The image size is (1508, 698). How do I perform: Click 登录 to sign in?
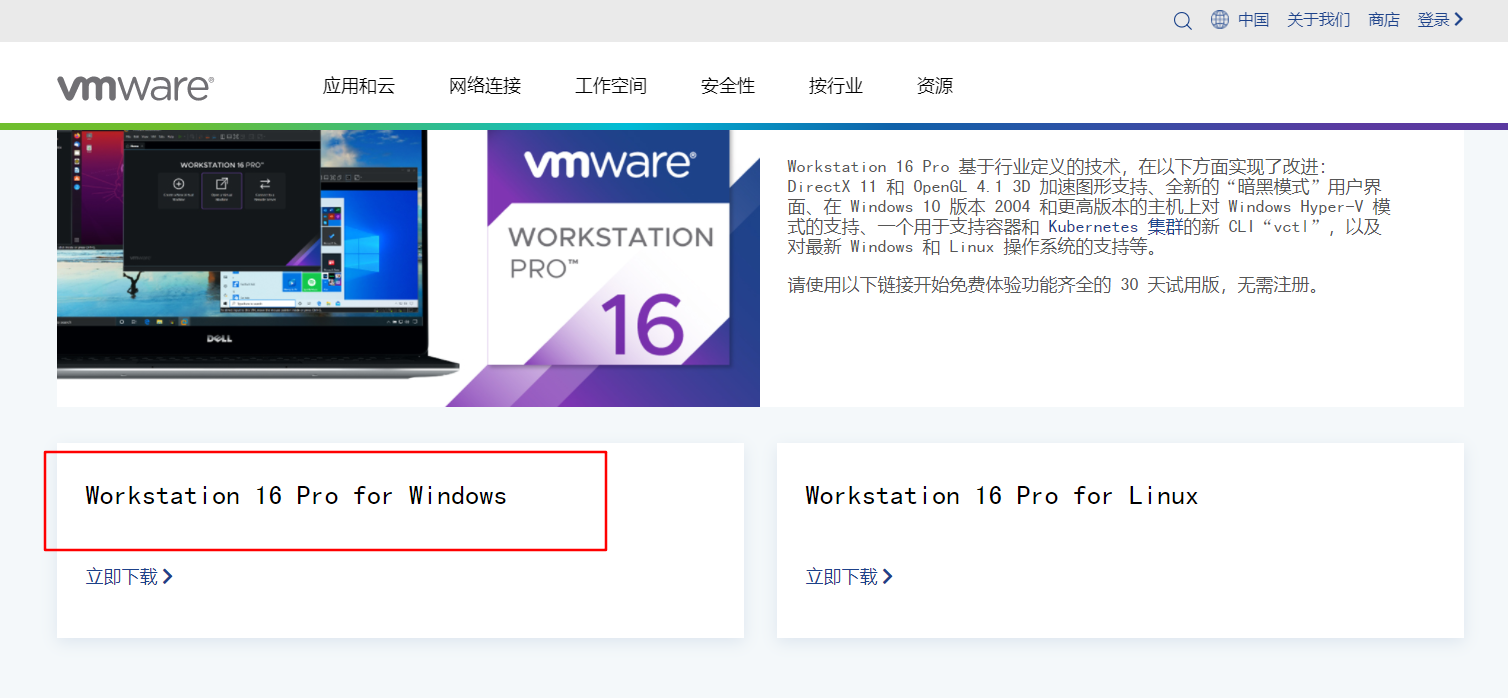tap(1434, 19)
